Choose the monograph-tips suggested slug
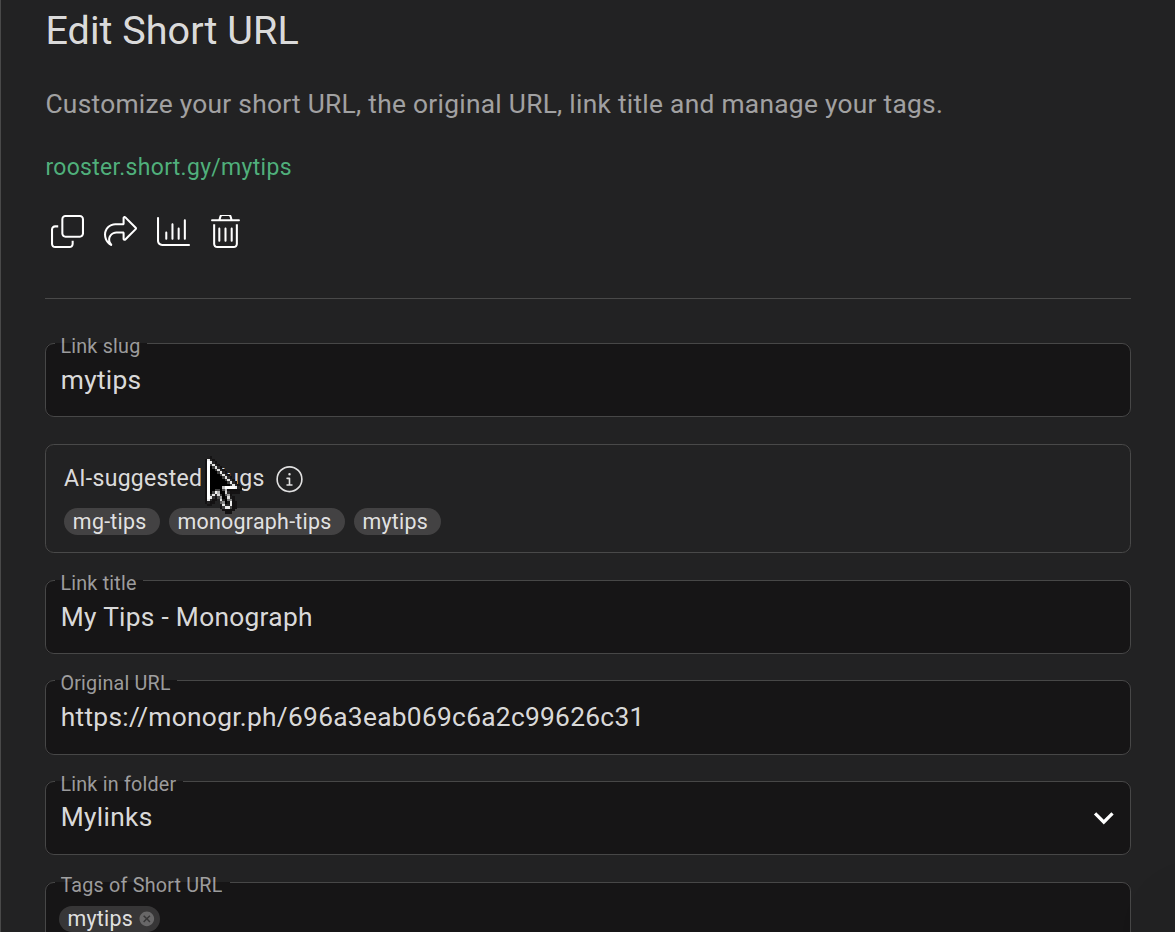Image resolution: width=1175 pixels, height=932 pixels. pyautogui.click(x=255, y=522)
